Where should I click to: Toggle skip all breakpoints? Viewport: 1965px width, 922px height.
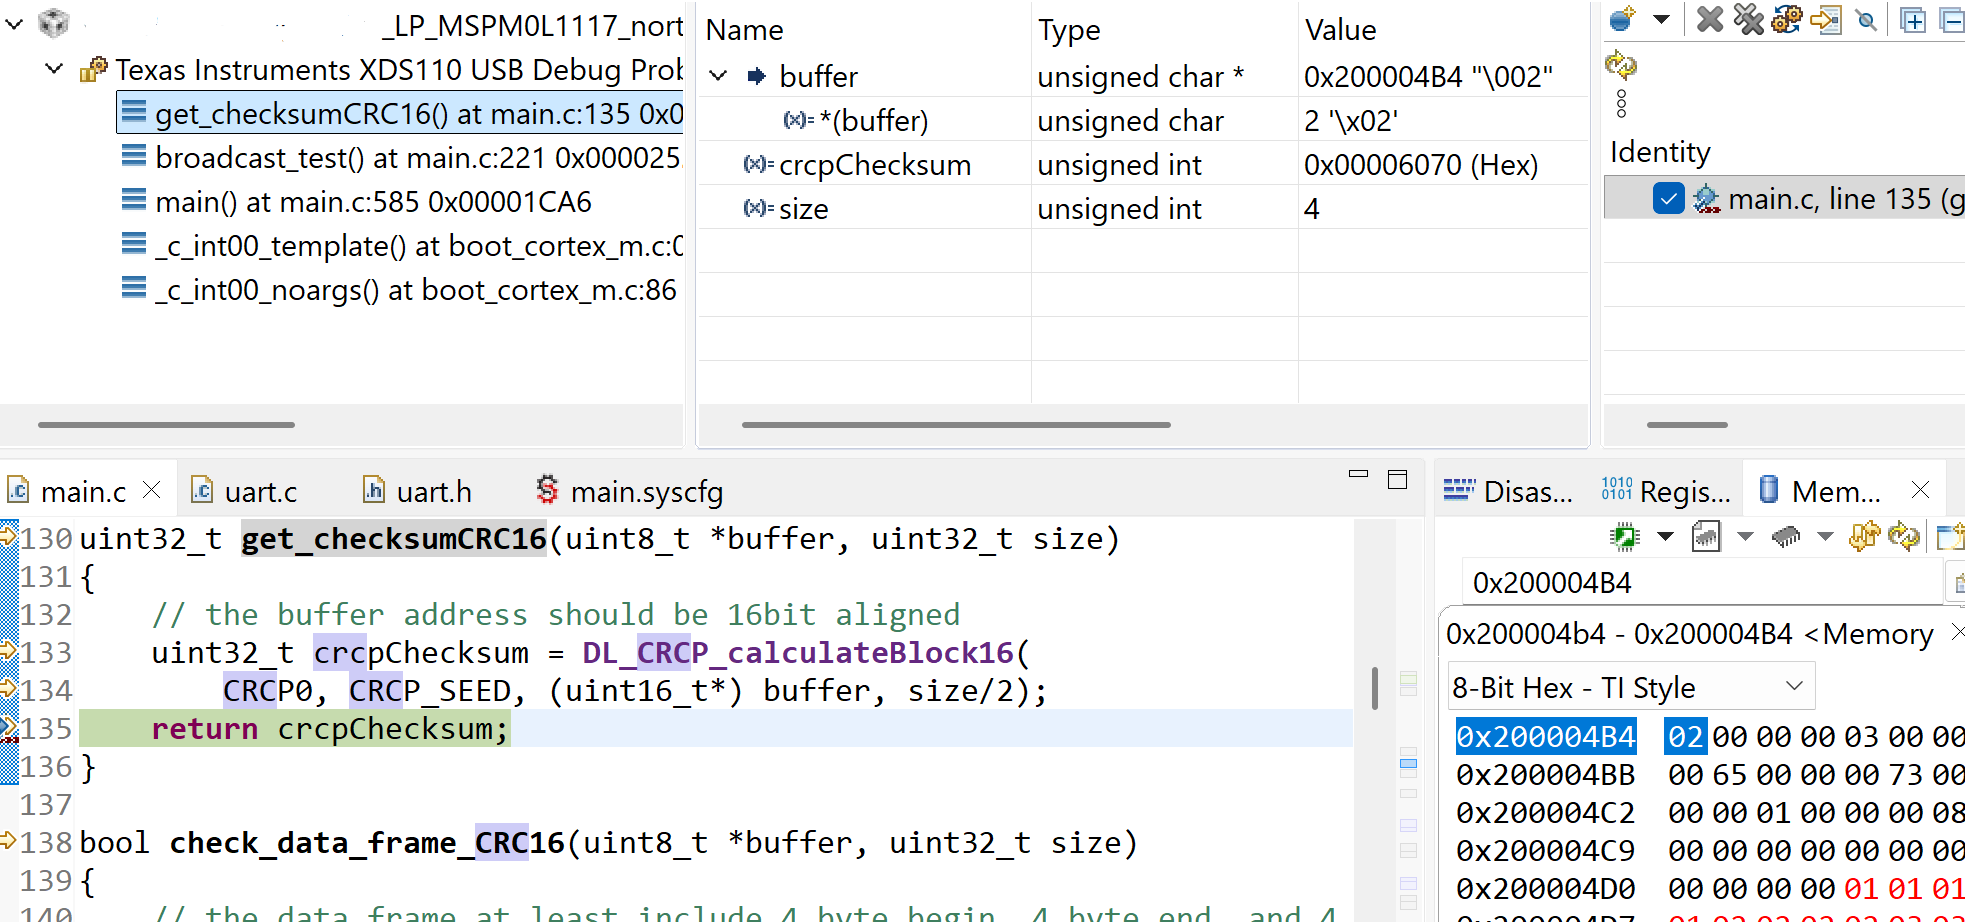tap(1866, 19)
